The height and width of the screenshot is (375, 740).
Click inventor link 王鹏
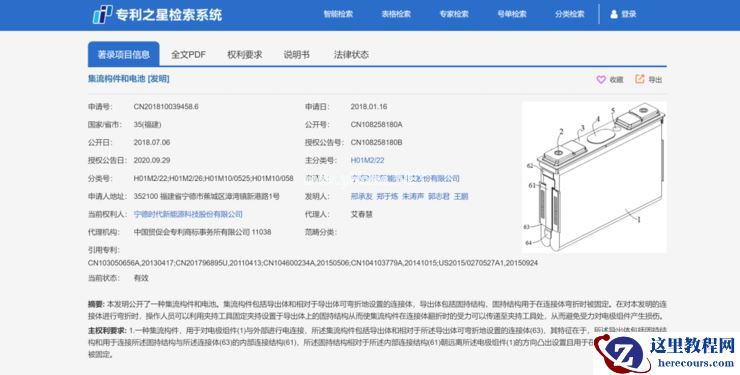pos(461,196)
